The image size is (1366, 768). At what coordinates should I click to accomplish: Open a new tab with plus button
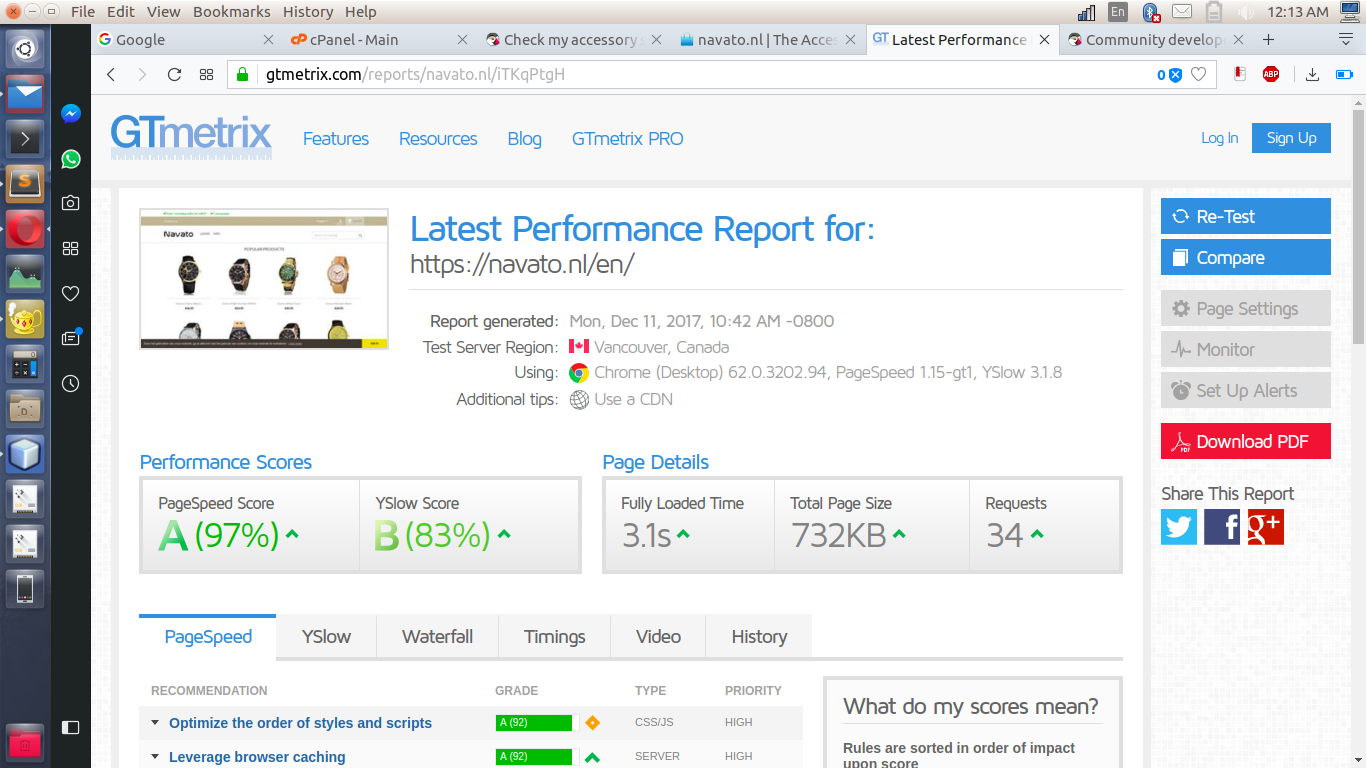(x=1268, y=40)
